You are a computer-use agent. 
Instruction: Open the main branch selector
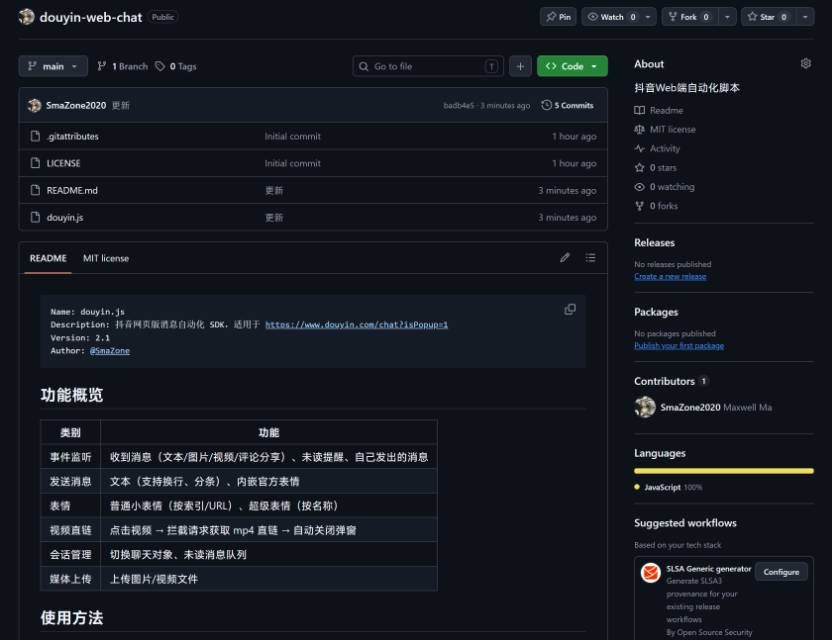coord(53,66)
